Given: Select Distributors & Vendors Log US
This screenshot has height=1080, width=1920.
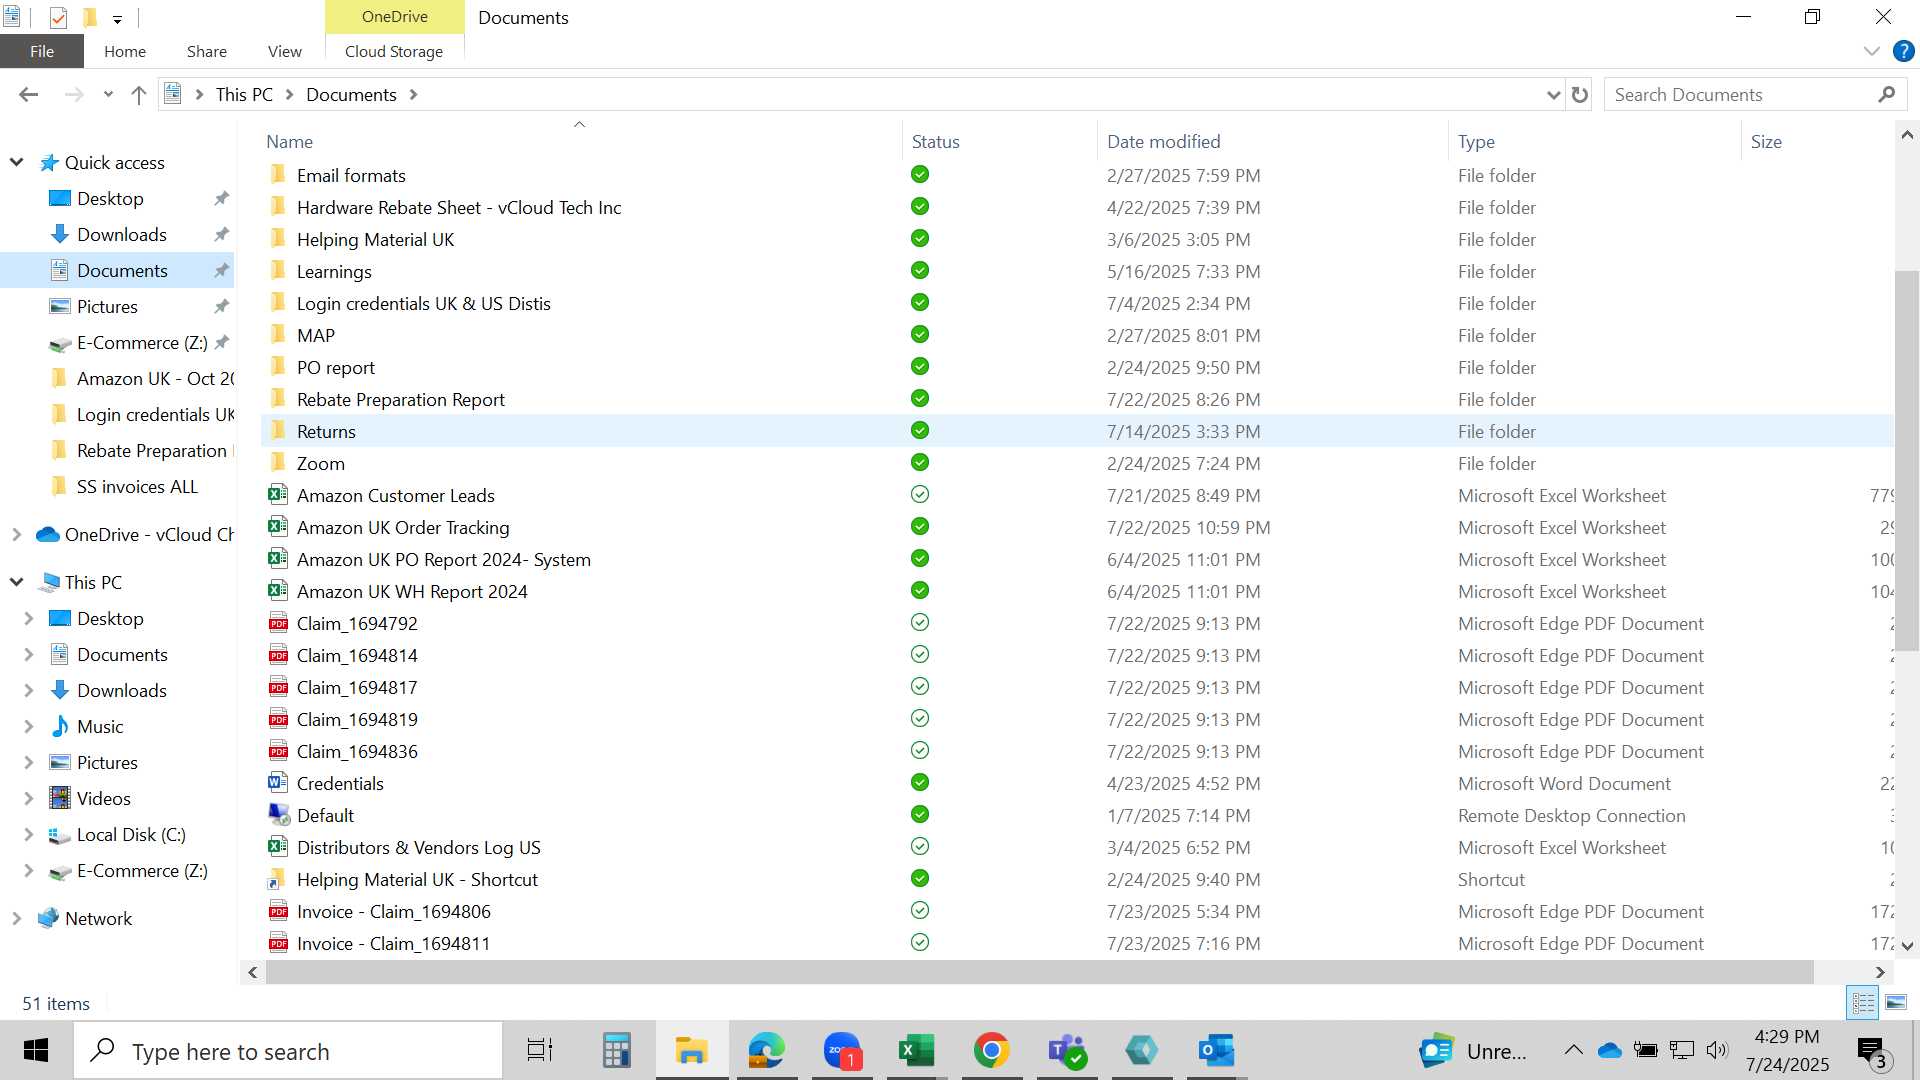Looking at the screenshot, I should [x=418, y=847].
